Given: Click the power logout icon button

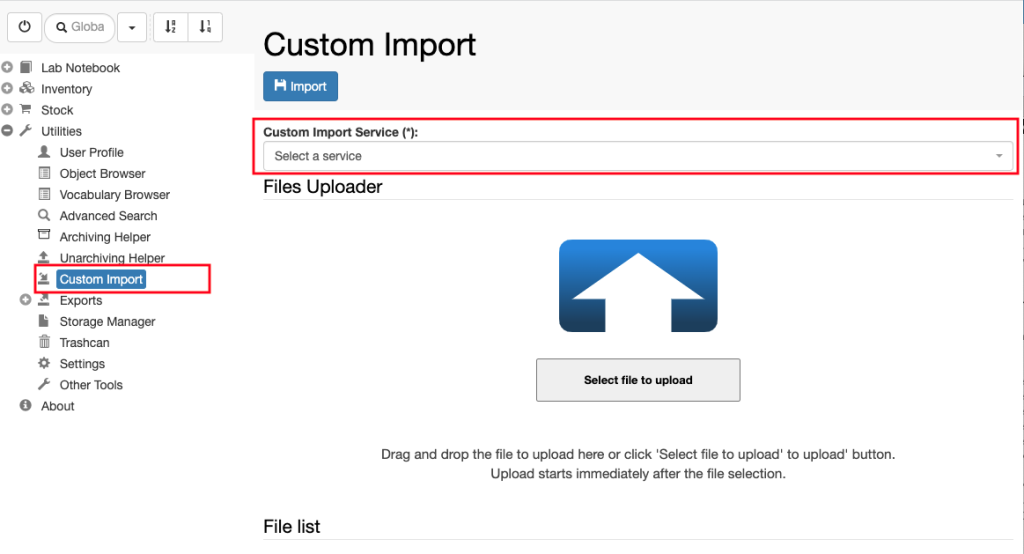Looking at the screenshot, I should [25, 27].
